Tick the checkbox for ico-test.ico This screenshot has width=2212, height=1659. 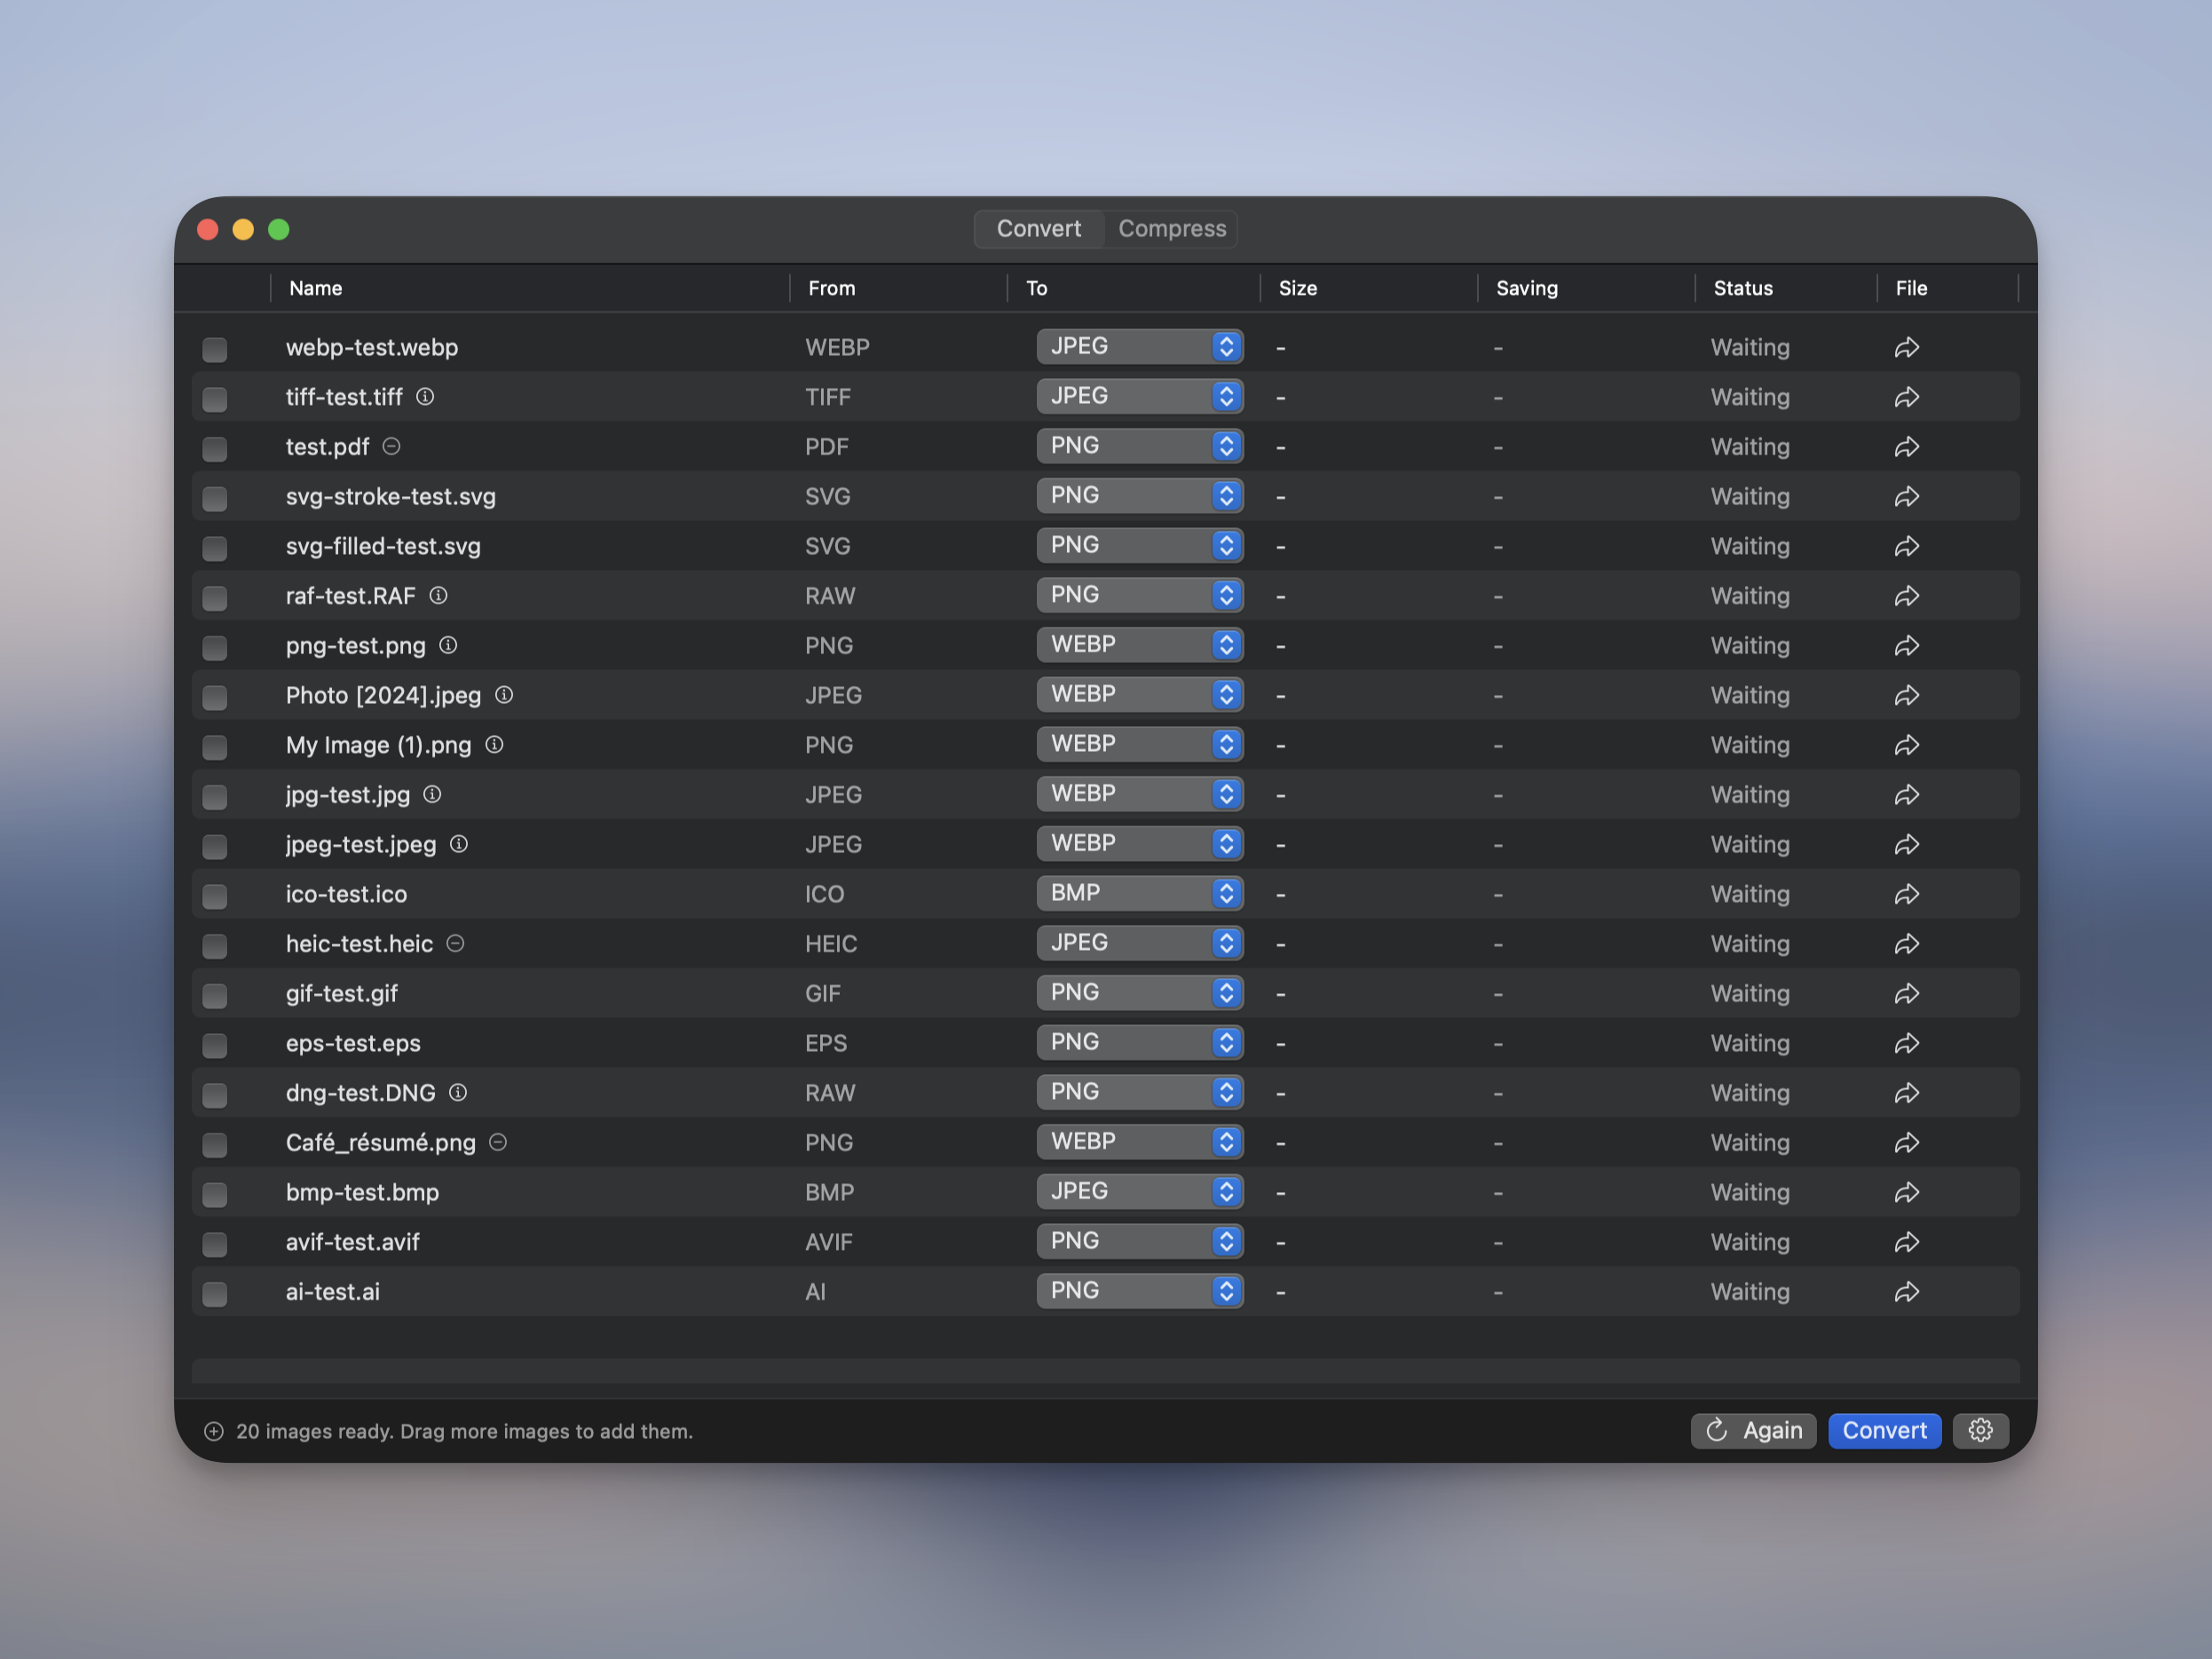click(215, 896)
